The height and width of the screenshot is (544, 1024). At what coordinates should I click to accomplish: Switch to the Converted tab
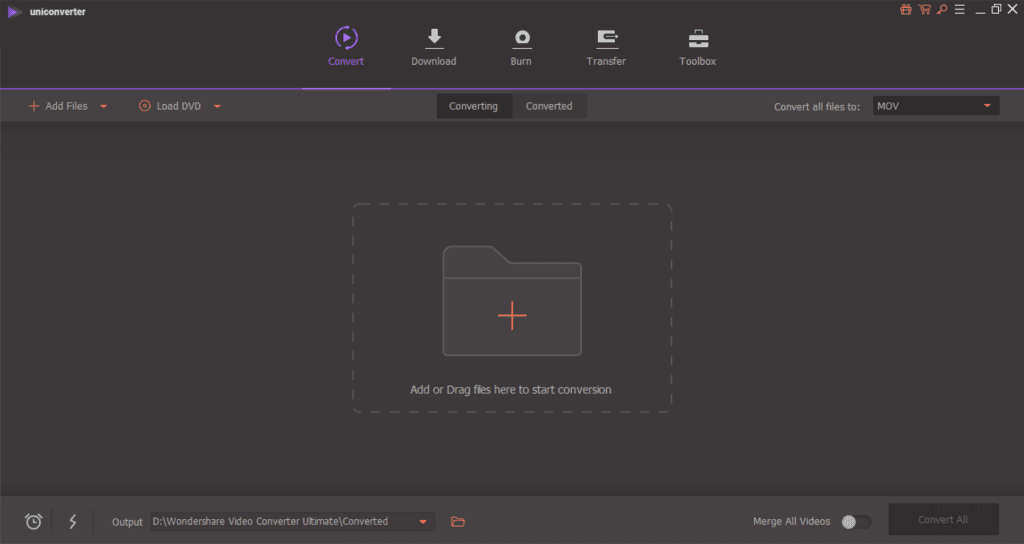click(x=549, y=106)
